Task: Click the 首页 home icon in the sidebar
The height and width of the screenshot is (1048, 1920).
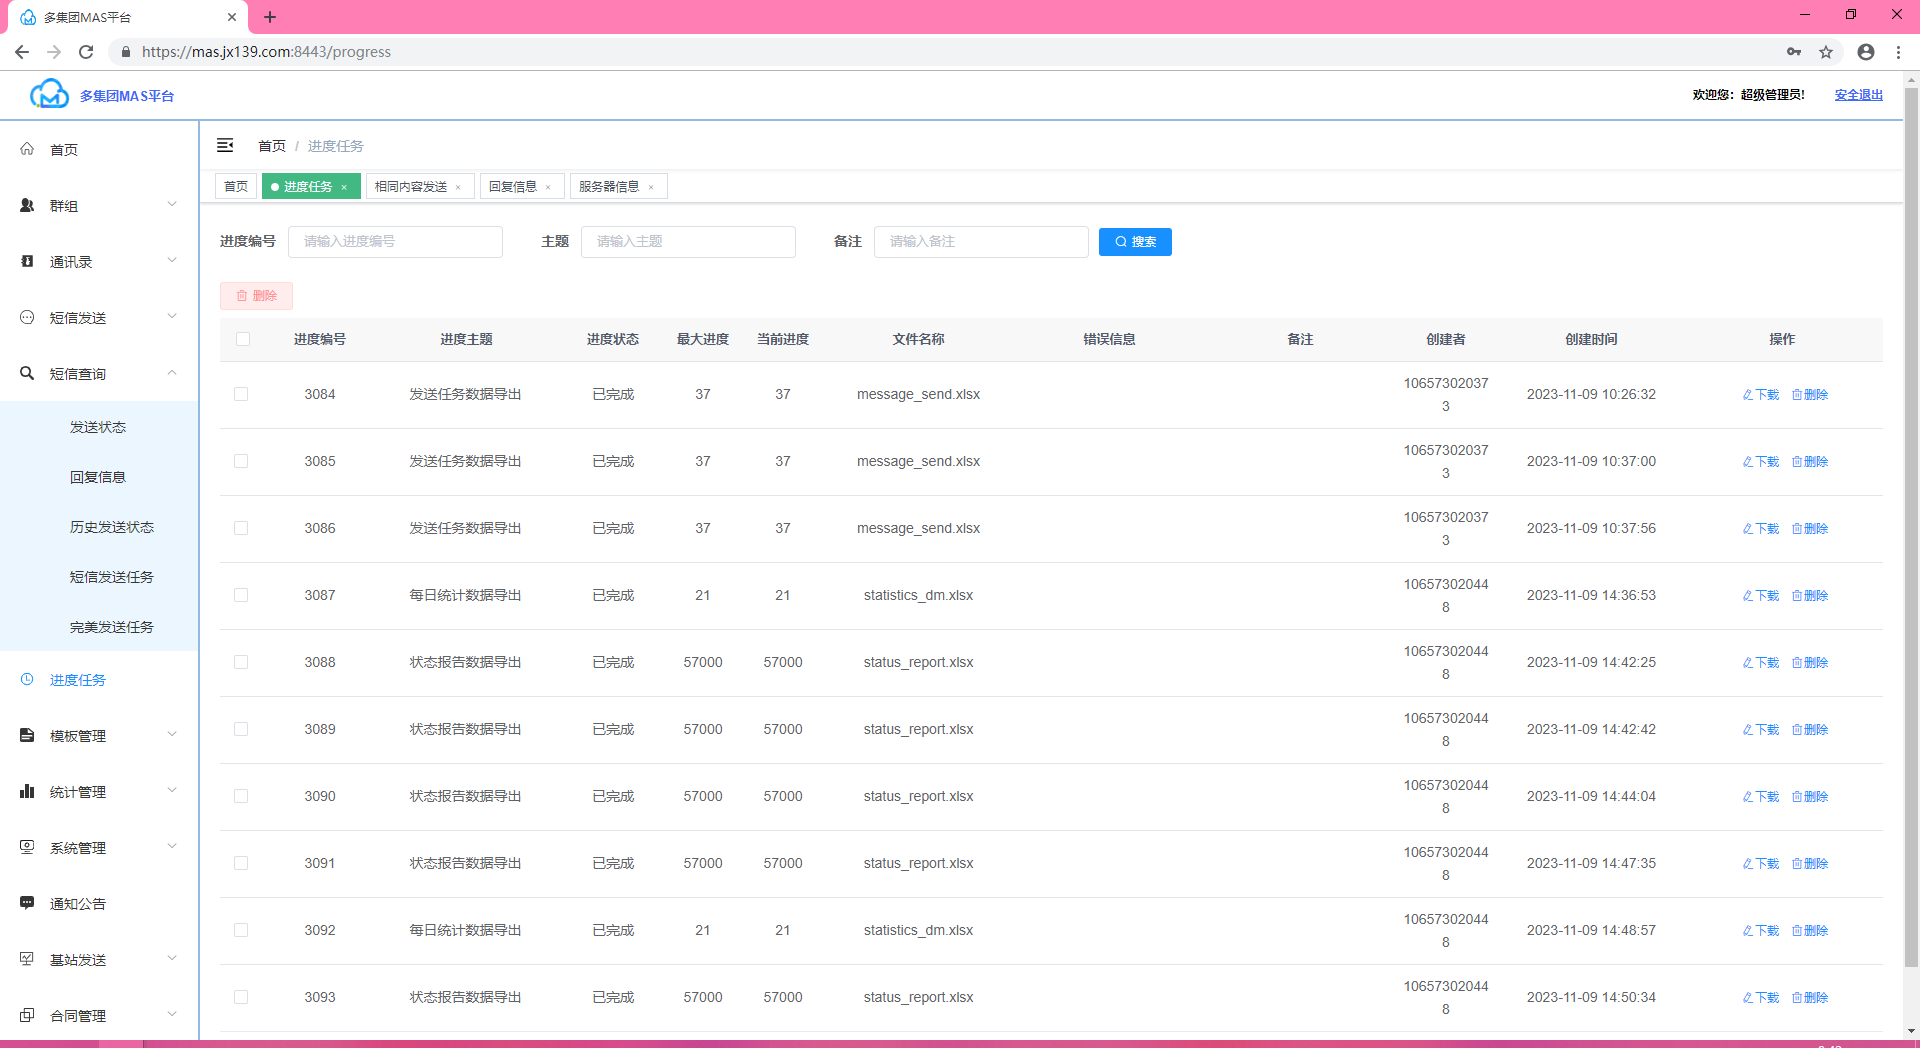Action: coord(27,149)
